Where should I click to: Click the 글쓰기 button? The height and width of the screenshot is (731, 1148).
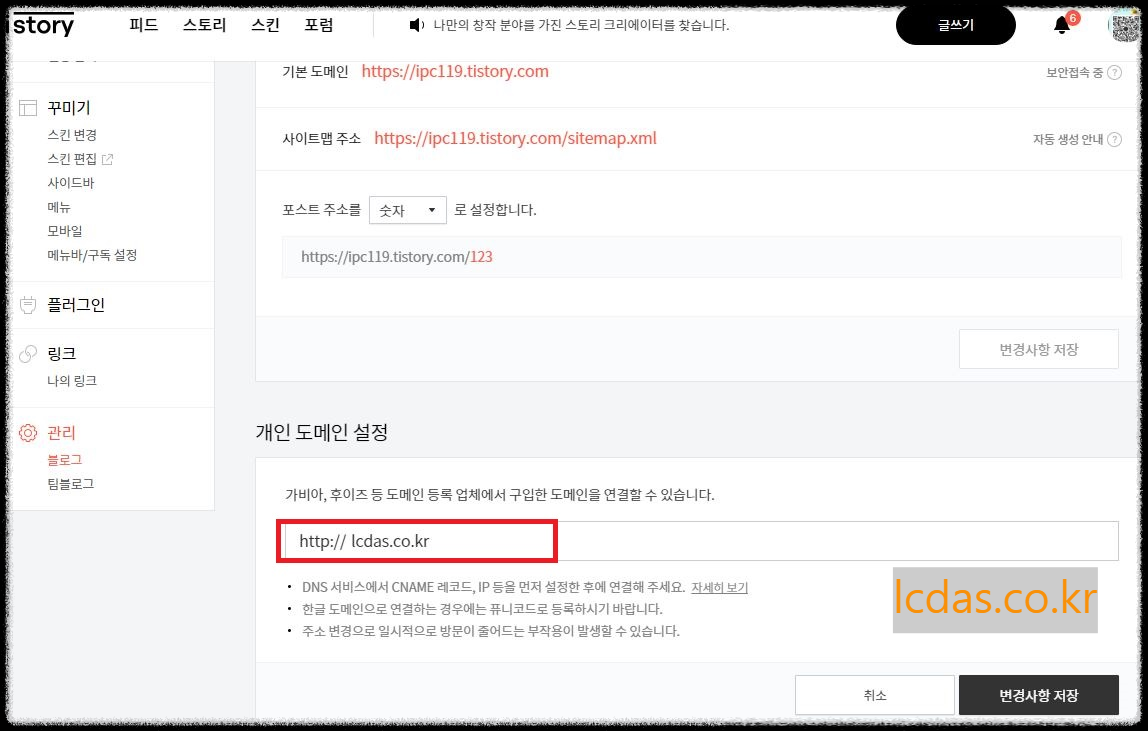pyautogui.click(x=955, y=25)
